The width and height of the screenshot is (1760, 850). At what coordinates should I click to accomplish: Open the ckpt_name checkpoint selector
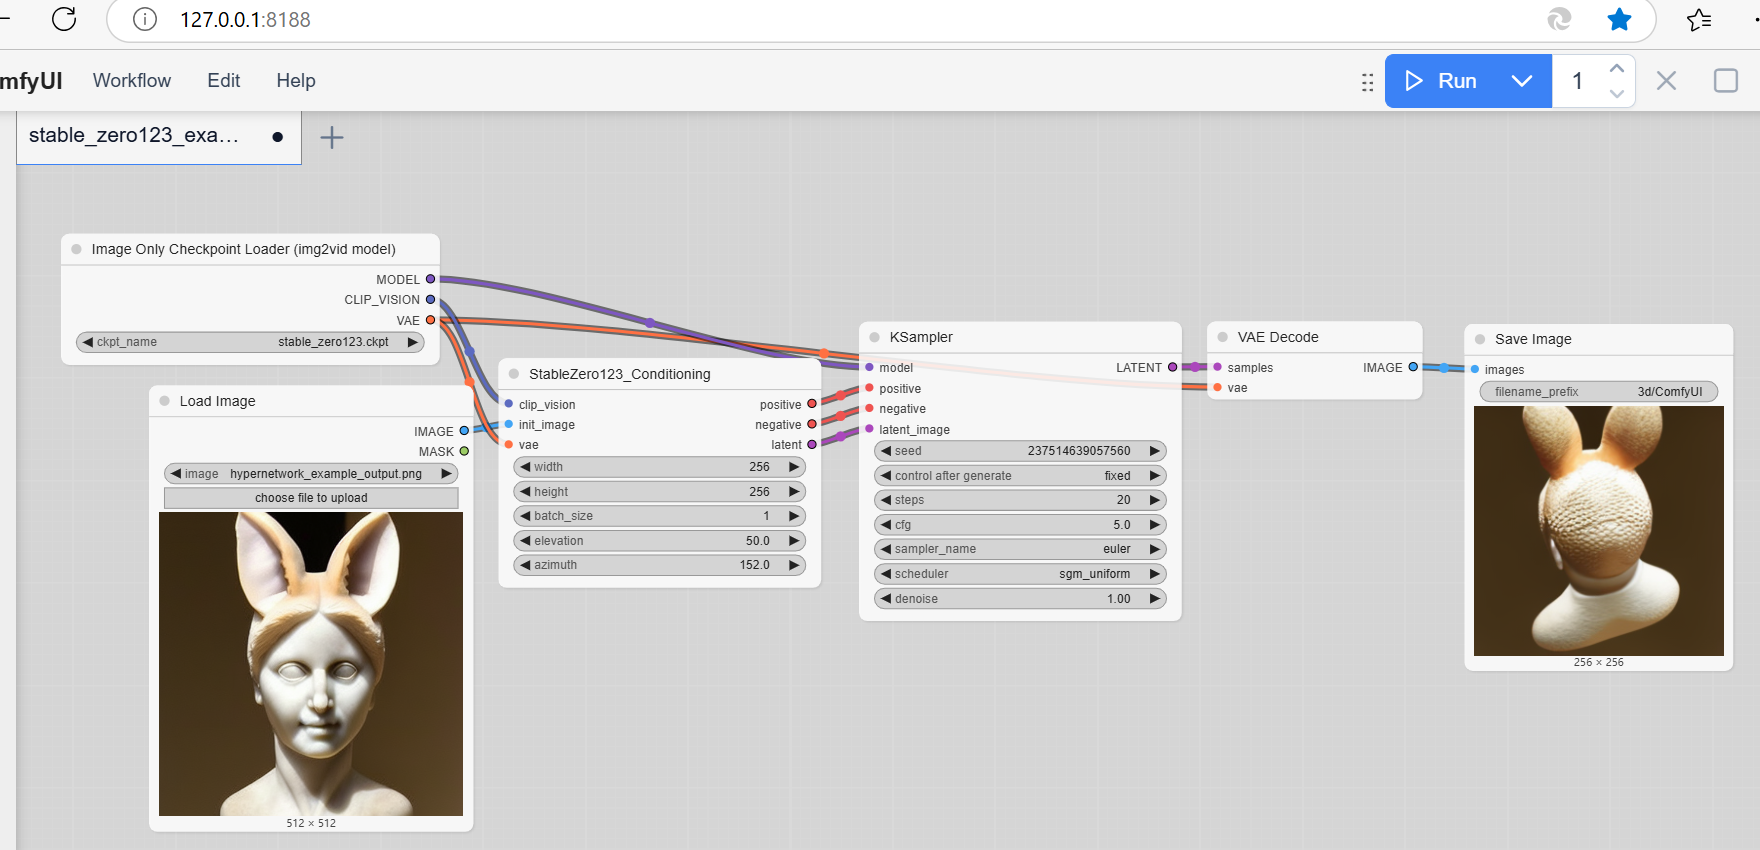tap(250, 342)
